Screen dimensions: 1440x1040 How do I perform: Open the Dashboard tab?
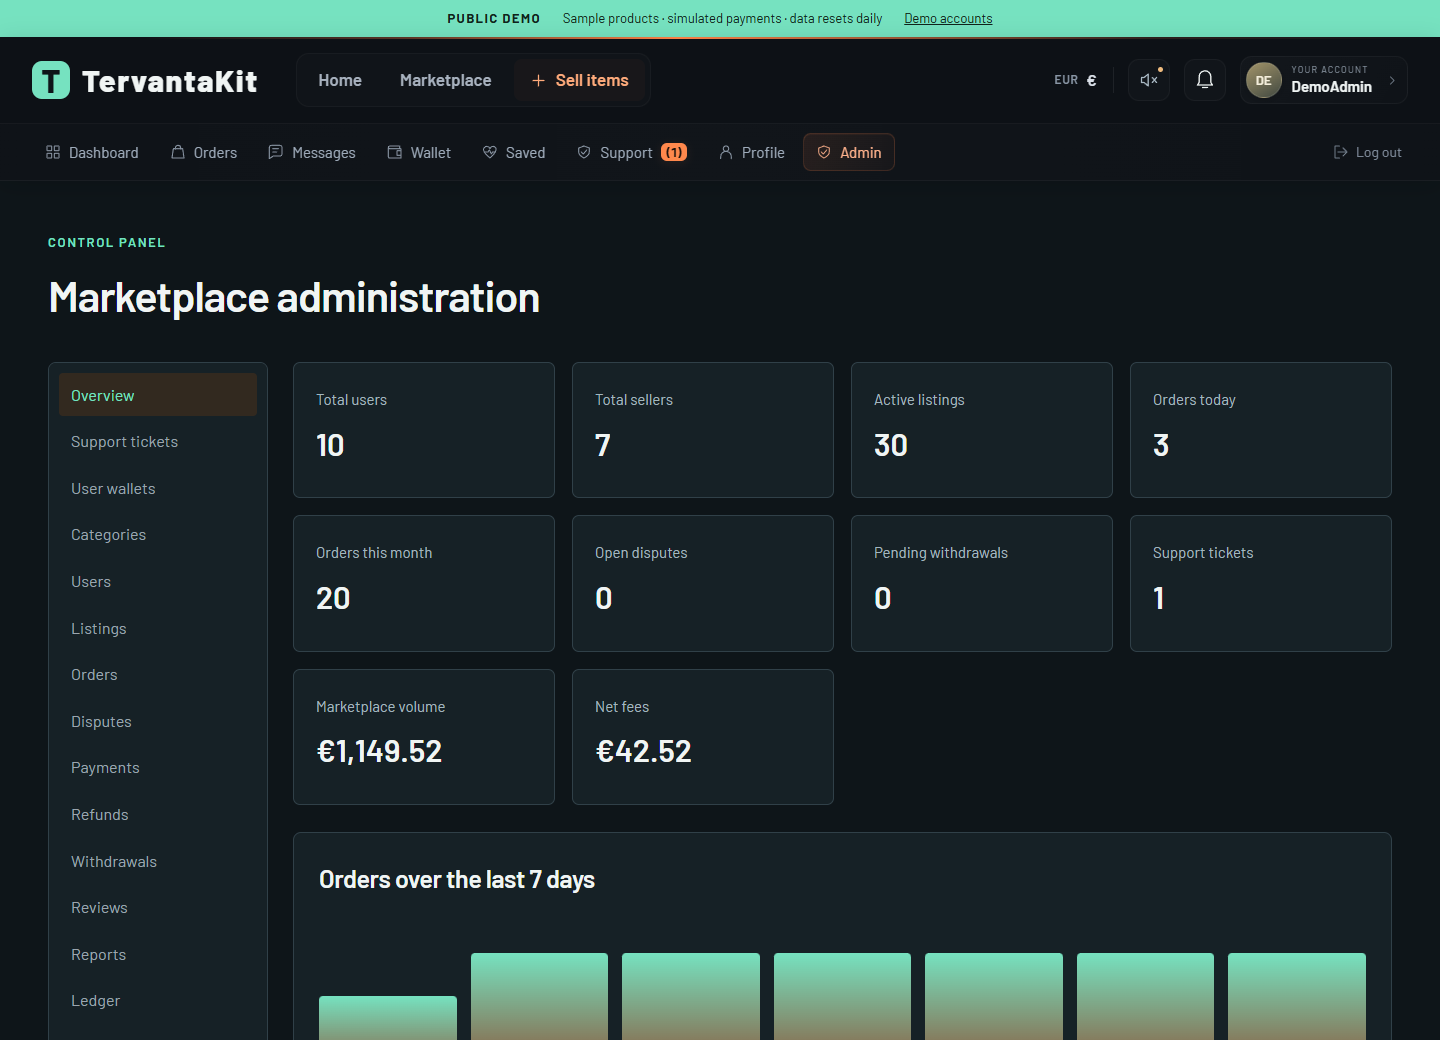click(x=92, y=152)
